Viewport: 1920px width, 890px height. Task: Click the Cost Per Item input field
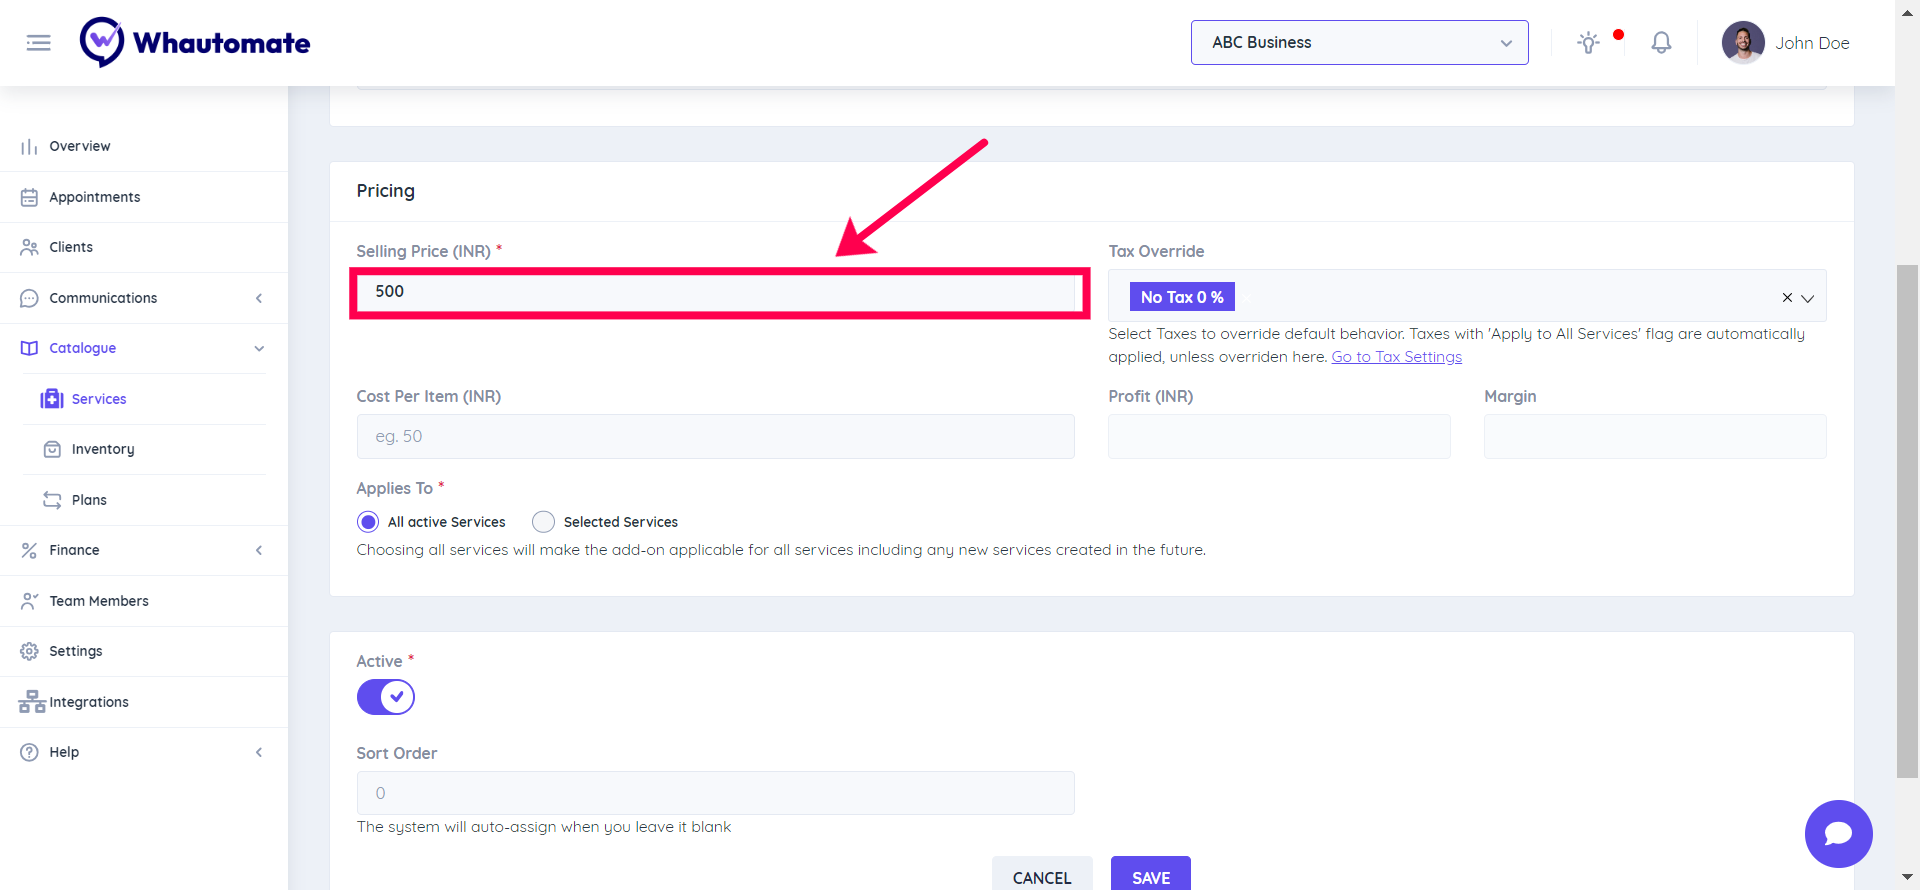click(715, 437)
